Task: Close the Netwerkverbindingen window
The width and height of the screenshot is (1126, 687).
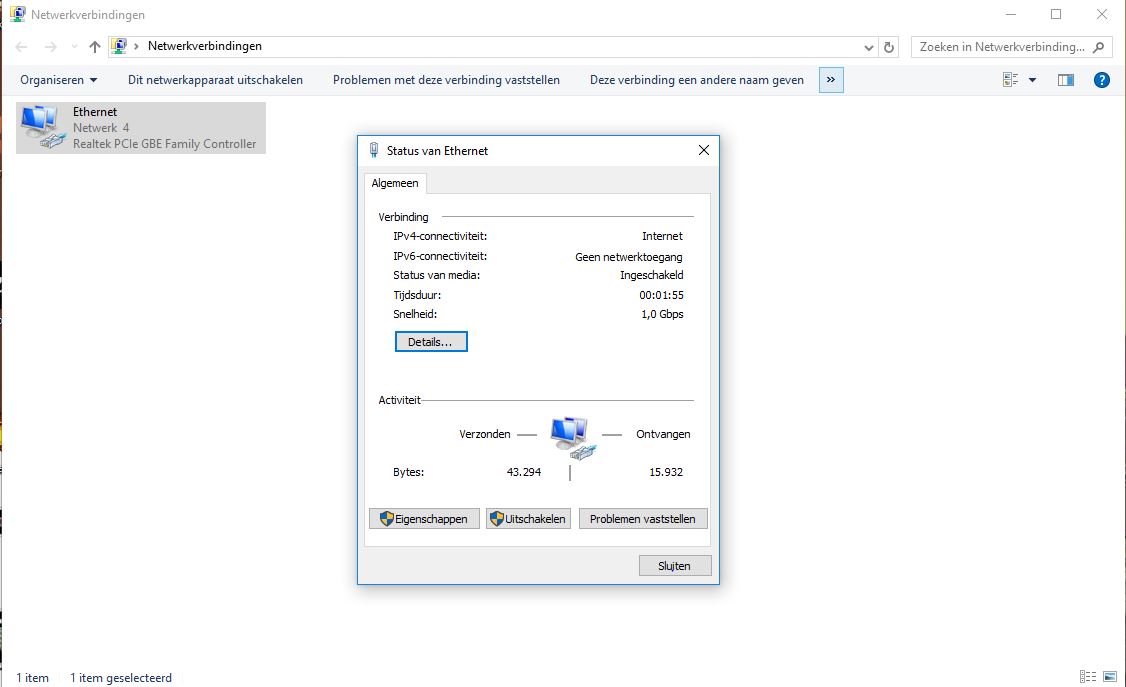Action: tap(1102, 14)
